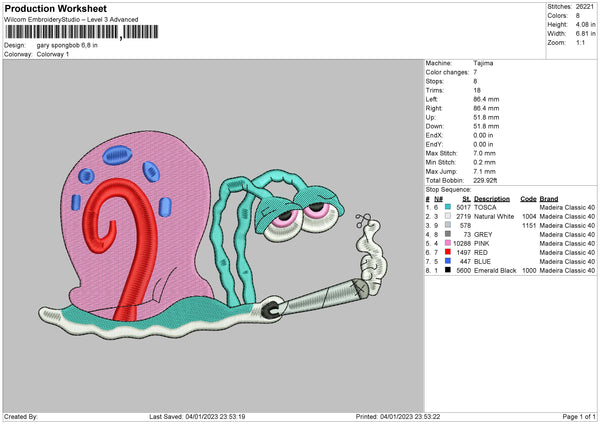Click the Description column header

click(x=492, y=199)
